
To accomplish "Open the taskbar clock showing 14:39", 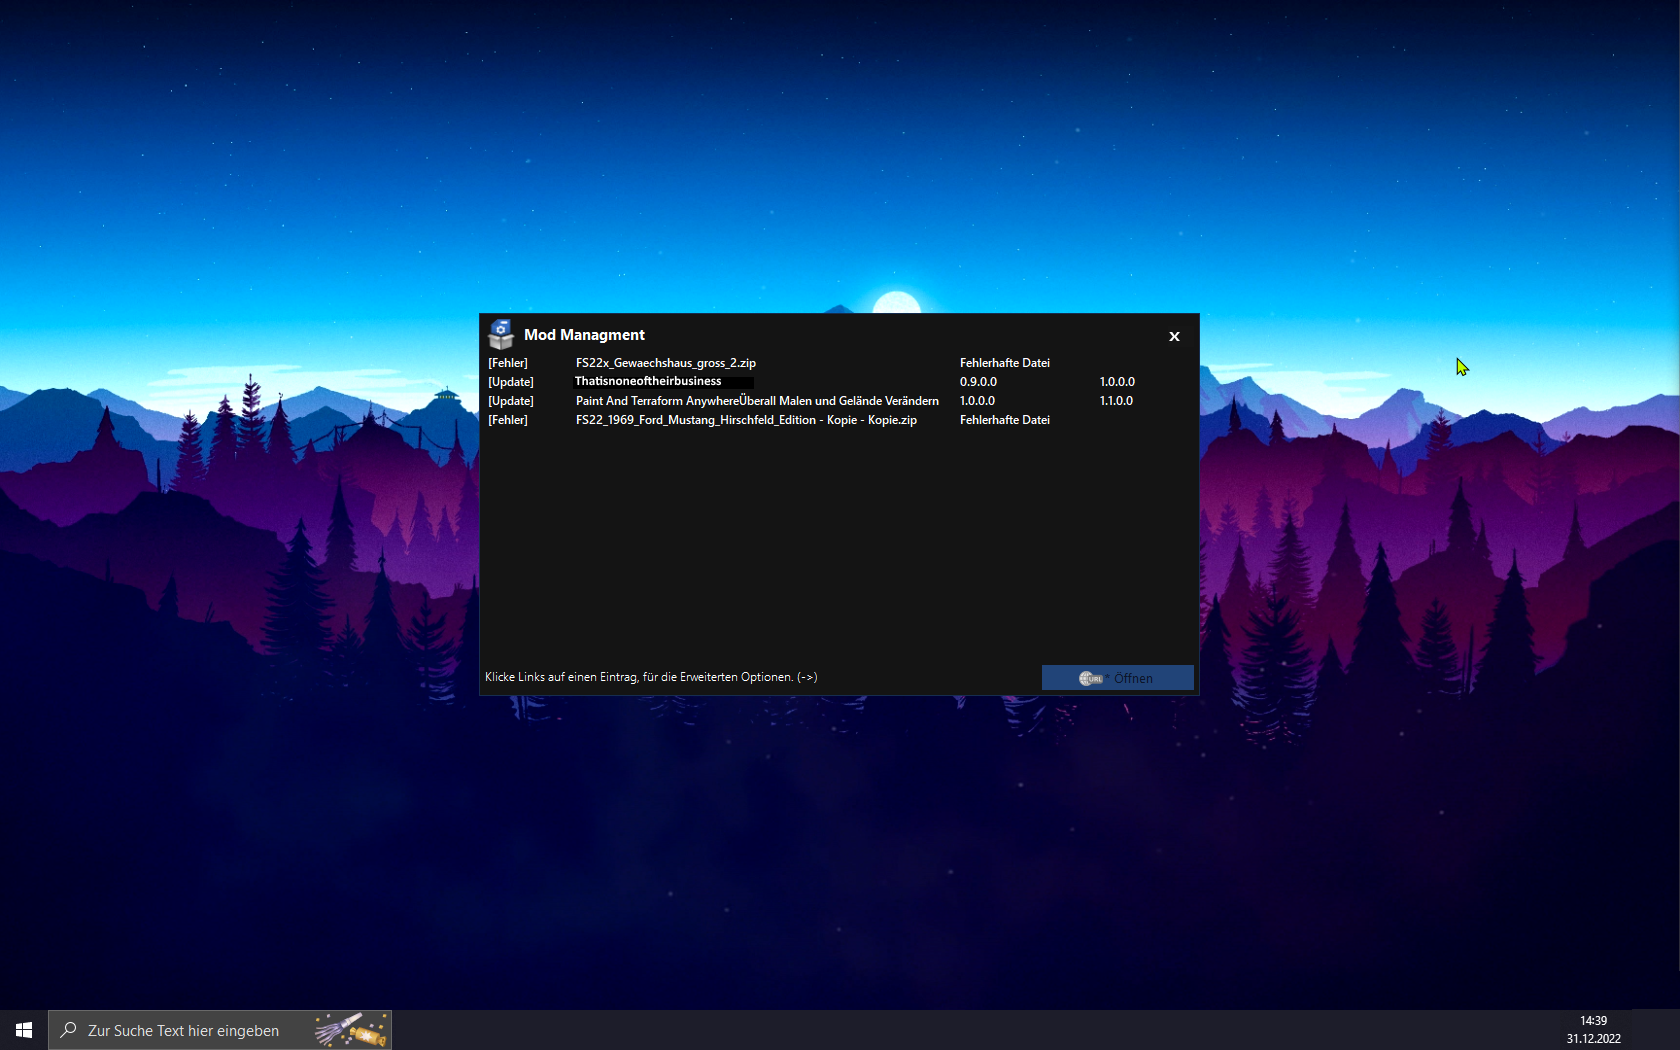I will coord(1593,1030).
